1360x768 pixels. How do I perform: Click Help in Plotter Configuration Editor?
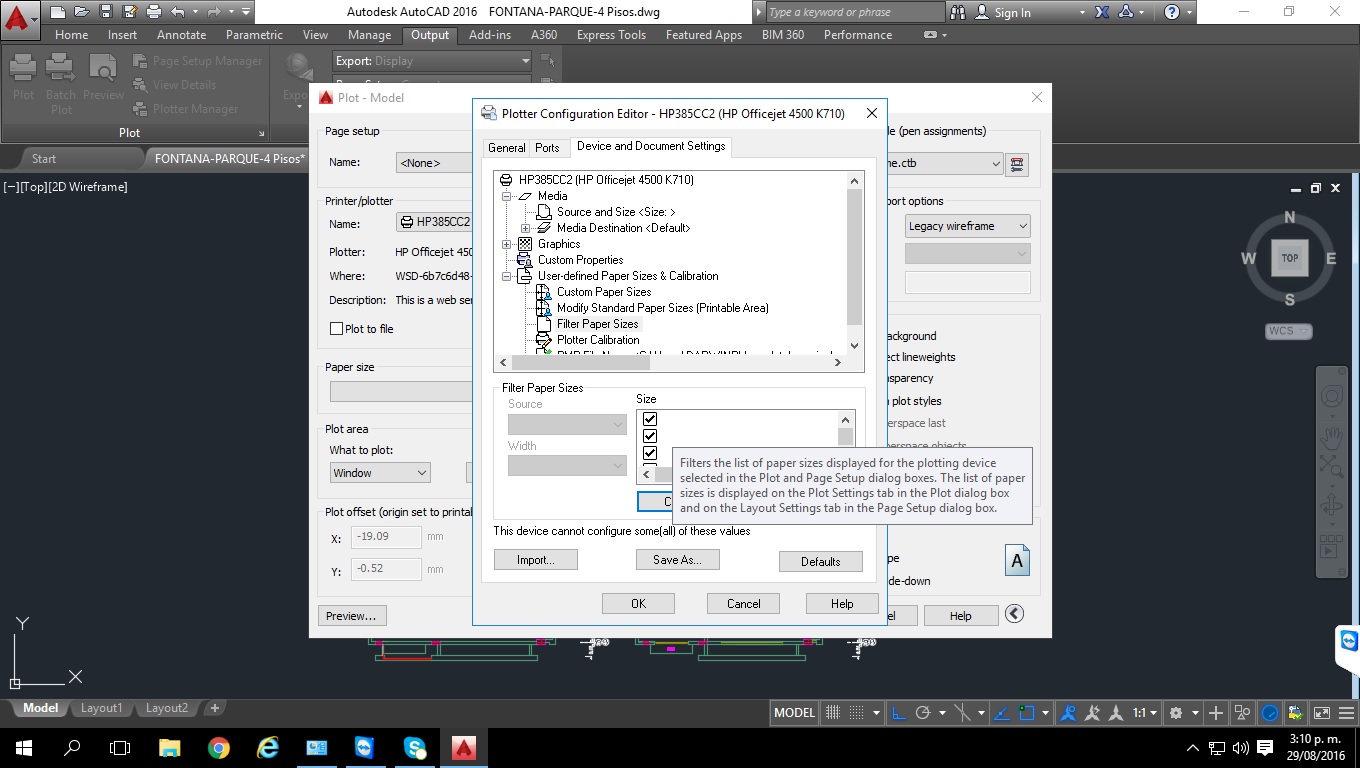click(842, 603)
